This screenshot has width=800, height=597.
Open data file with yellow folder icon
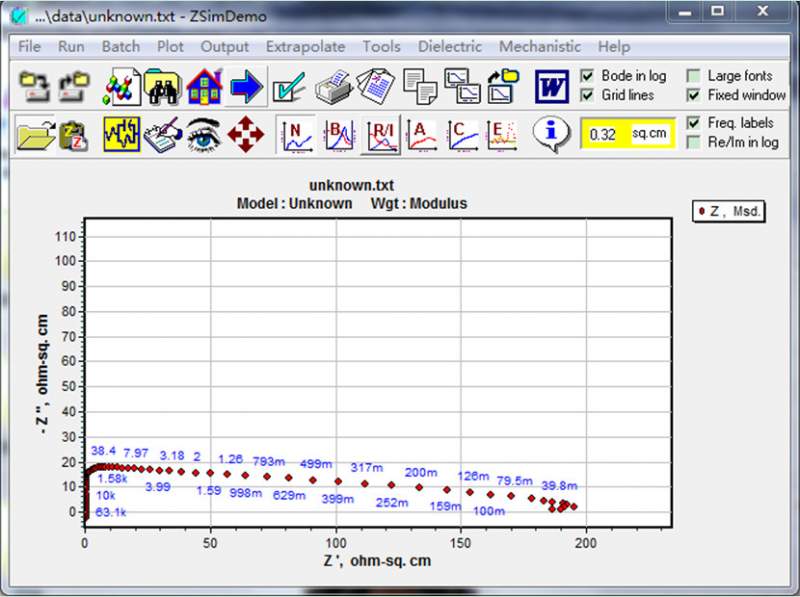click(35, 134)
